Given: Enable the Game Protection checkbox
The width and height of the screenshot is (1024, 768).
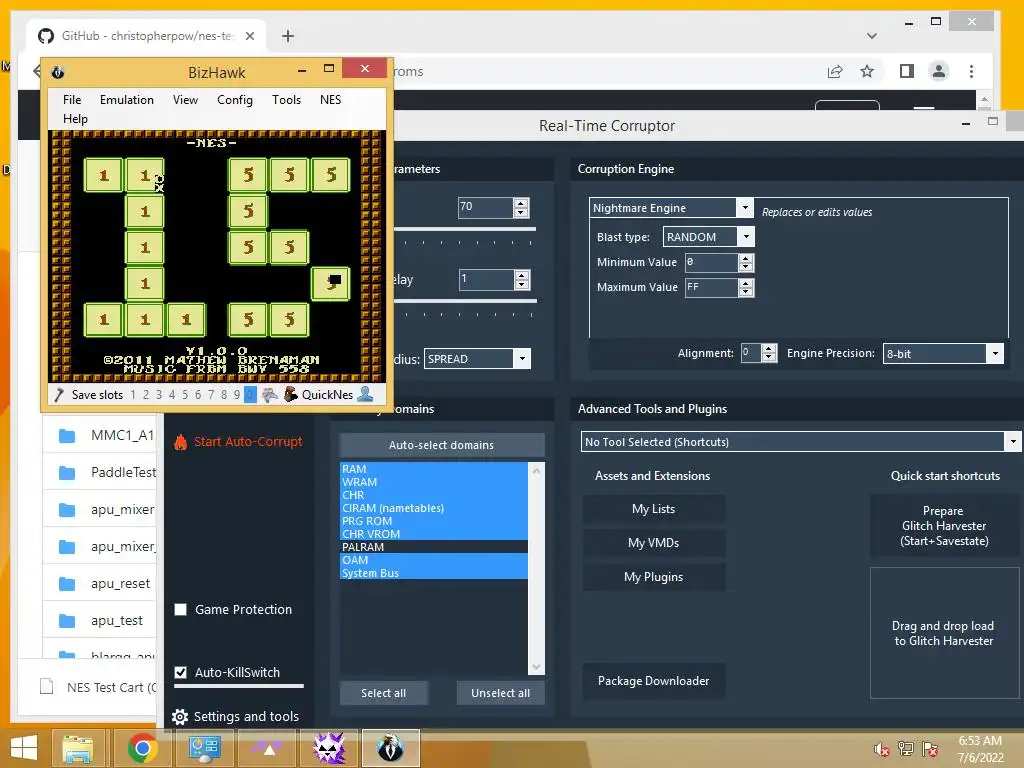Looking at the screenshot, I should coord(181,609).
